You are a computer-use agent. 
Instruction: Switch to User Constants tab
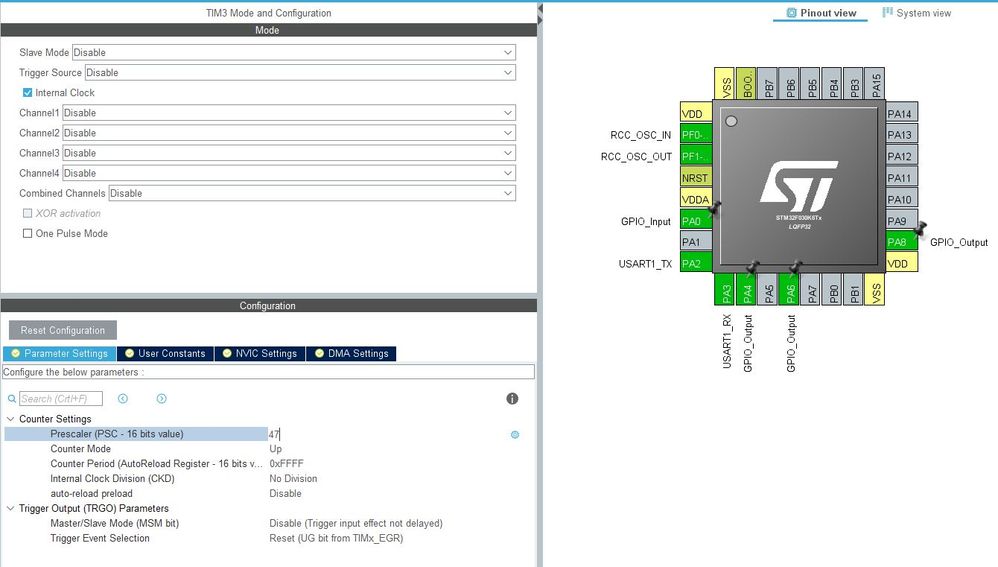[165, 353]
